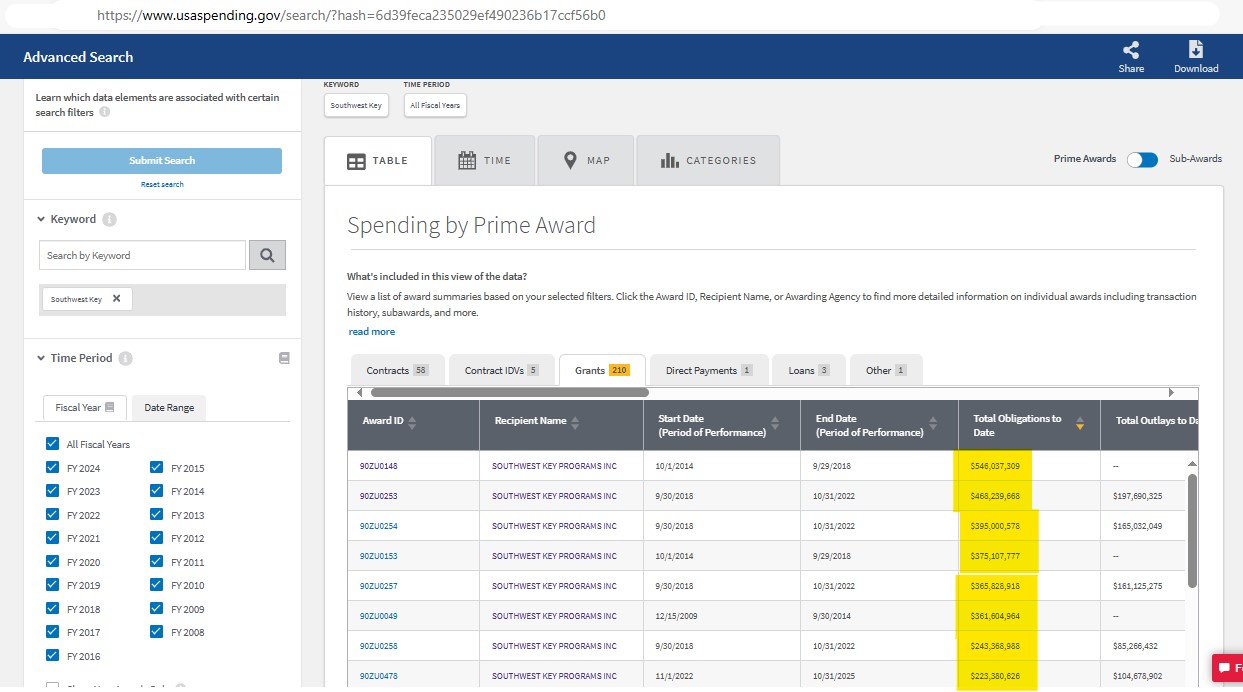
Task: Click the Submit Search button
Action: (x=162, y=161)
